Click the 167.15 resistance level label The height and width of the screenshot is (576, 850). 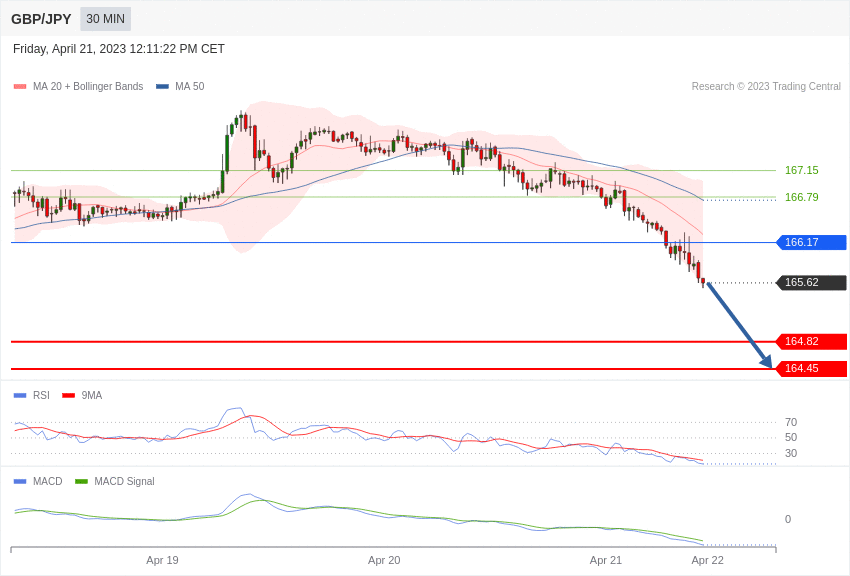pyautogui.click(x=802, y=170)
